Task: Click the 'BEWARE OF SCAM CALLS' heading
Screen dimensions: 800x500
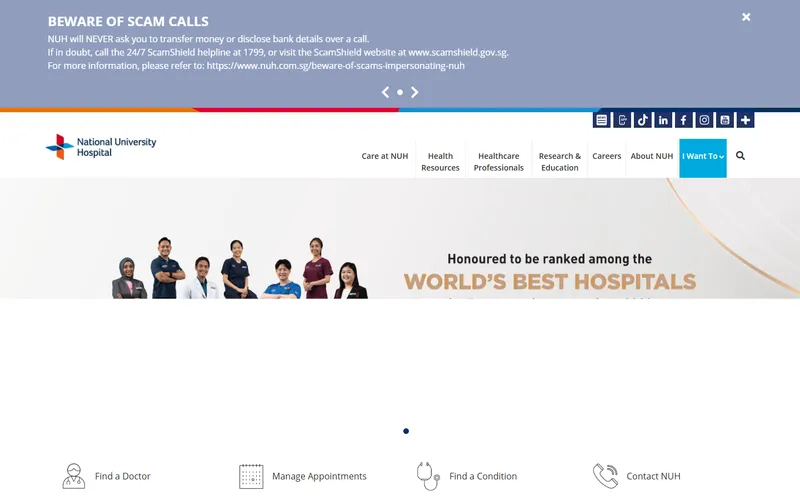Action: pos(128,21)
